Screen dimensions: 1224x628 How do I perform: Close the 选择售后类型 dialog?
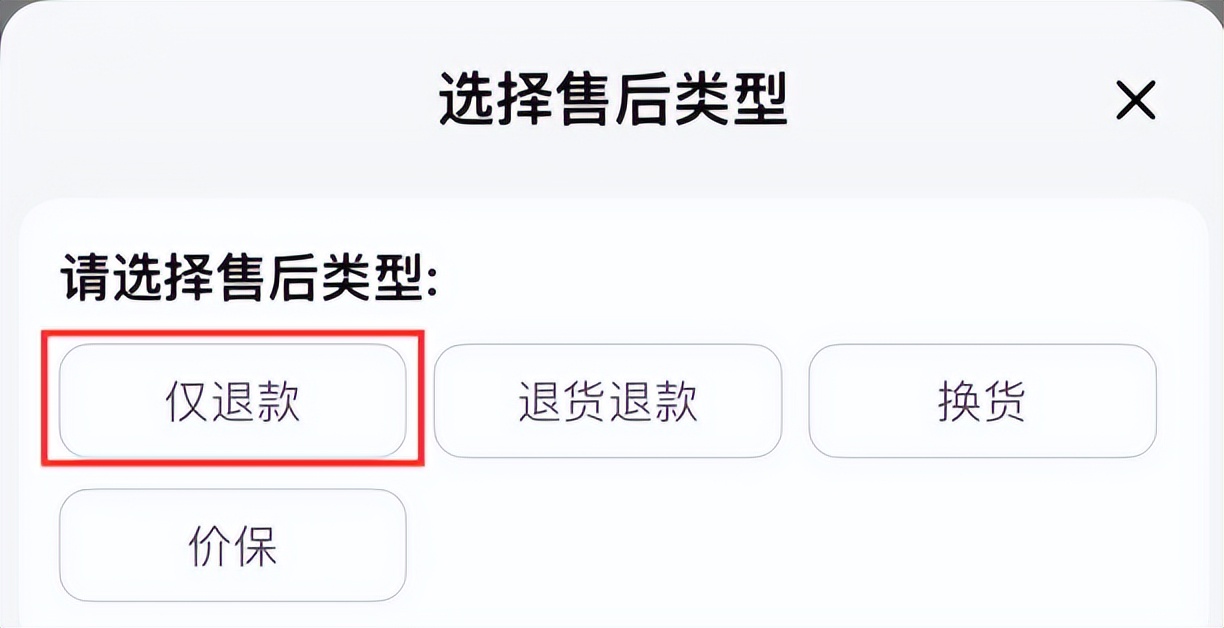[1135, 101]
